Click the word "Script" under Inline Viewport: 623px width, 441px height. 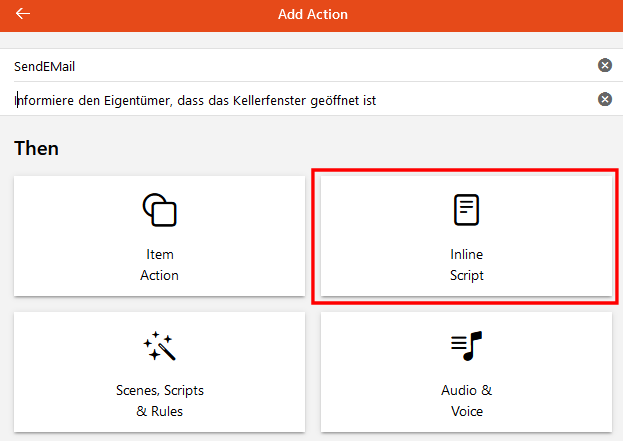point(466,276)
